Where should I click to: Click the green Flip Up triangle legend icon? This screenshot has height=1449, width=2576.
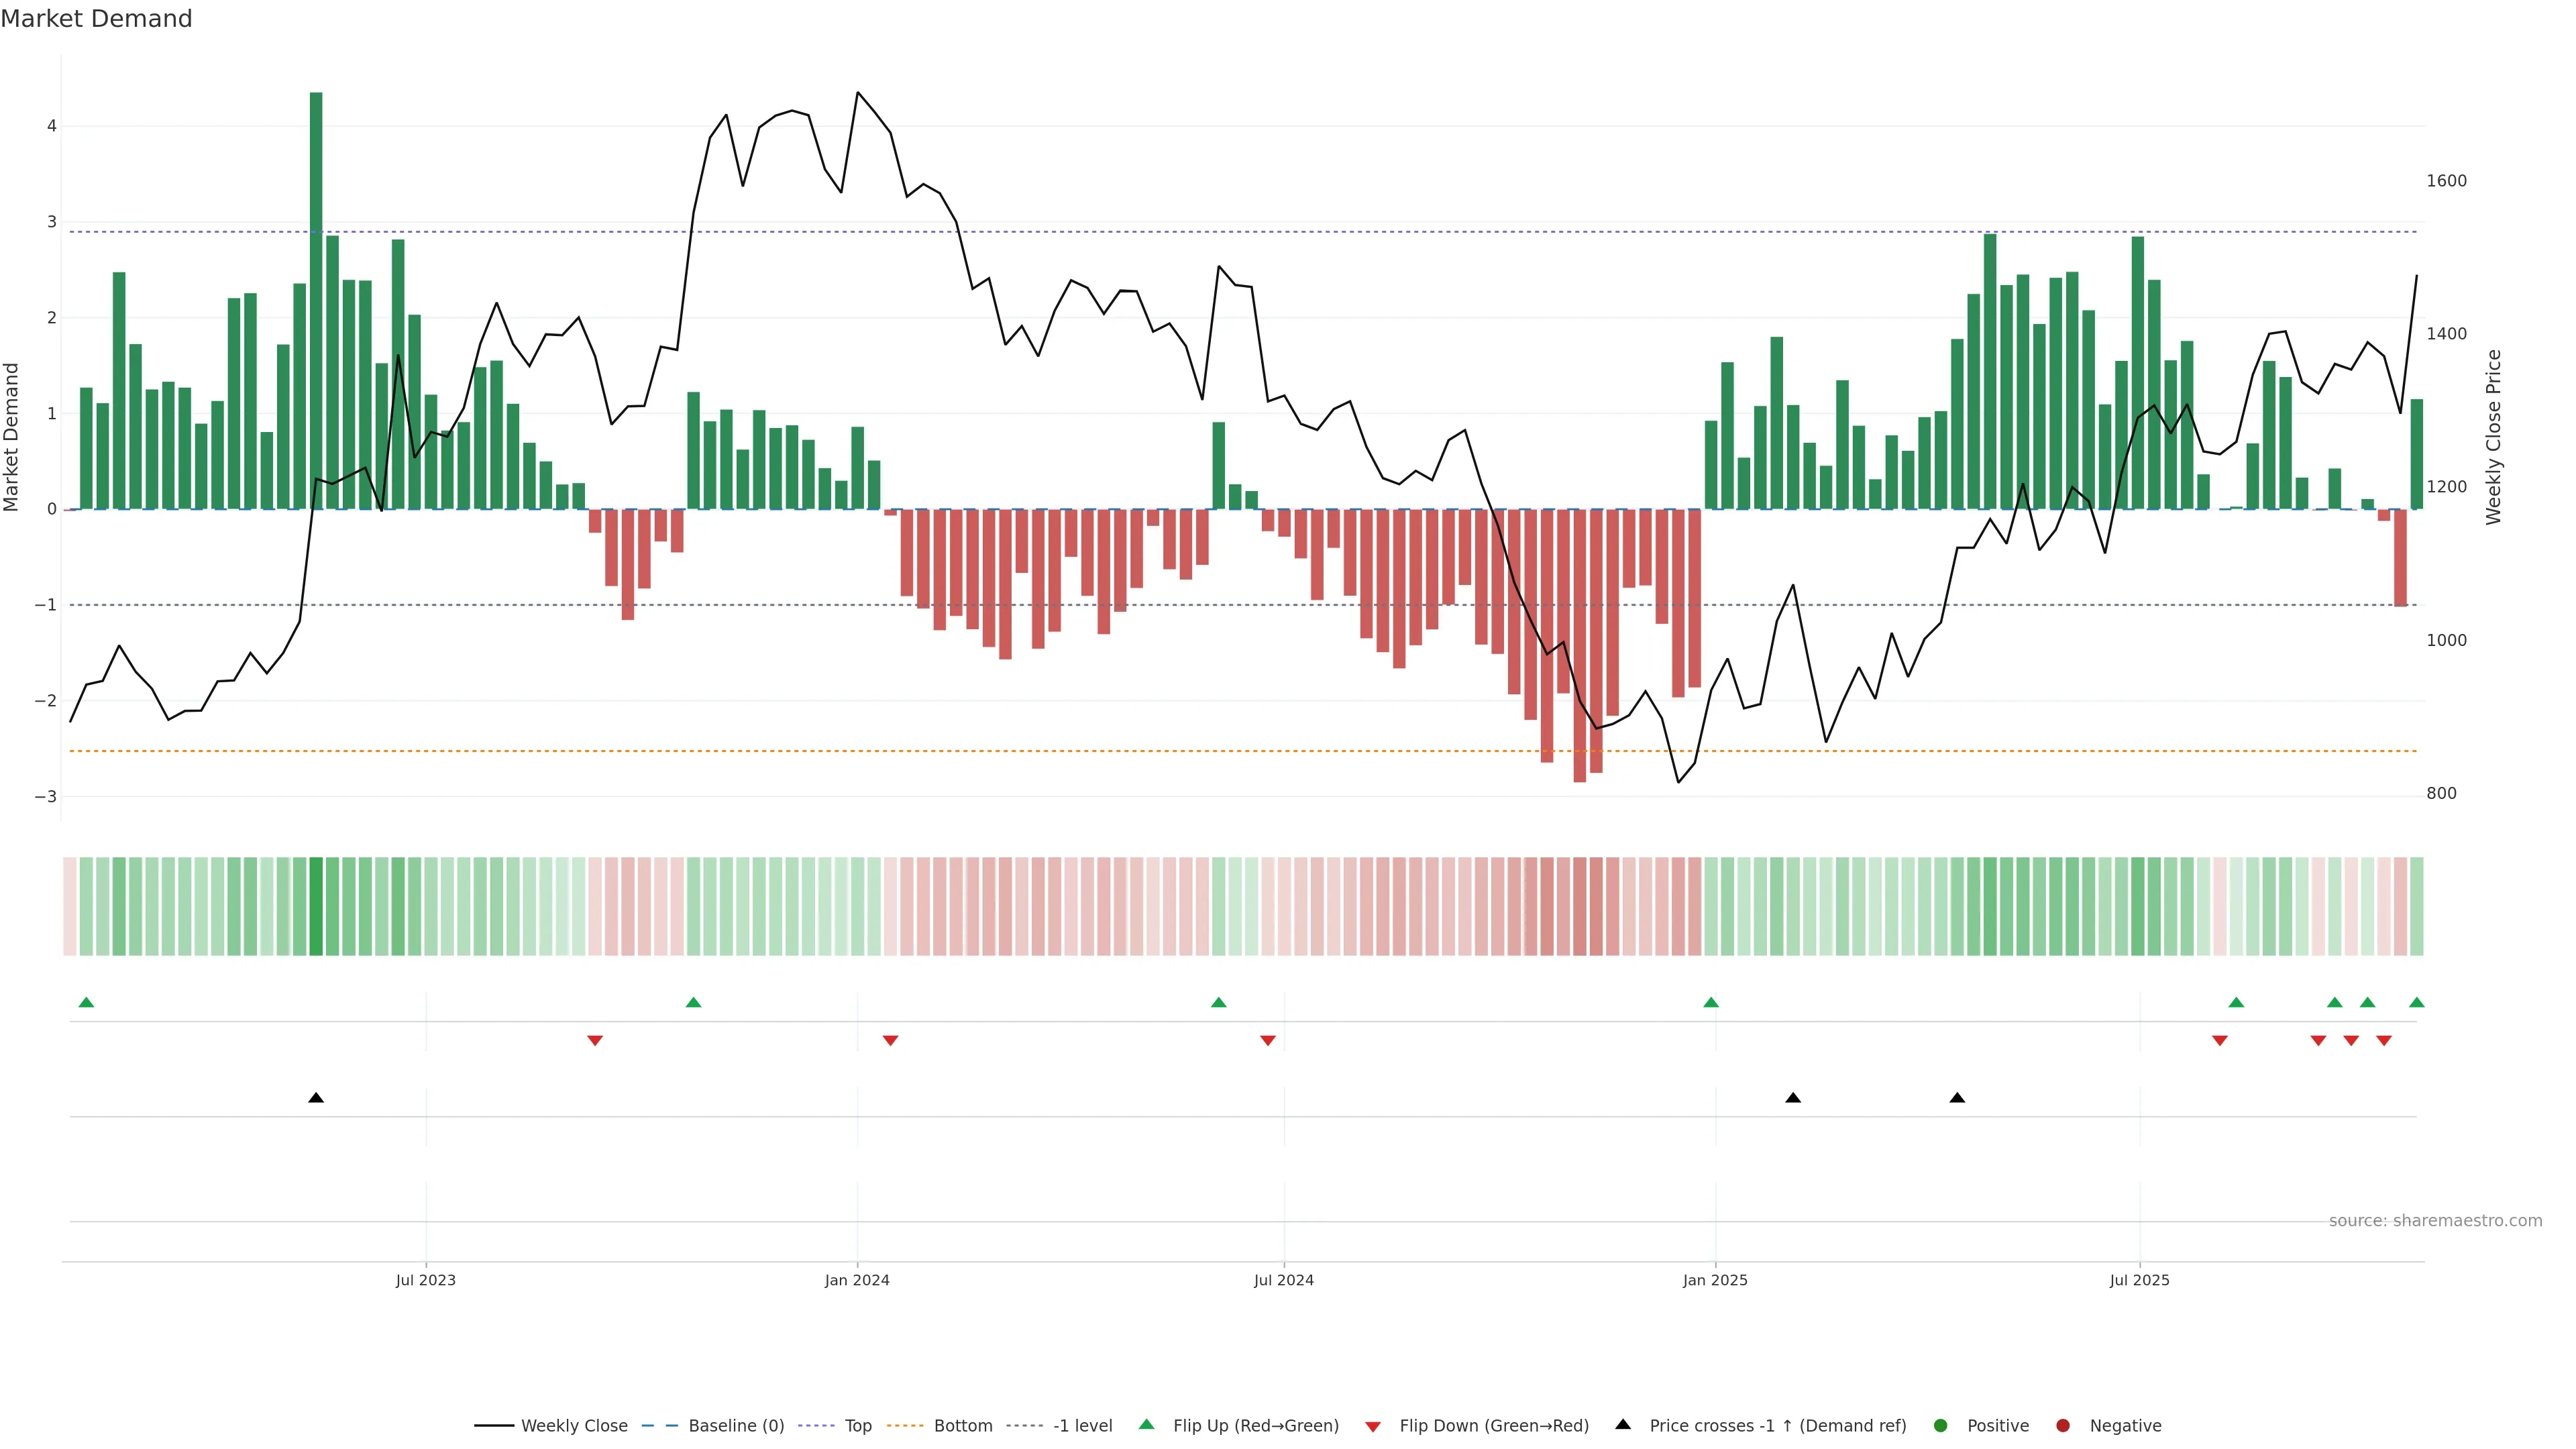pyautogui.click(x=1146, y=1424)
